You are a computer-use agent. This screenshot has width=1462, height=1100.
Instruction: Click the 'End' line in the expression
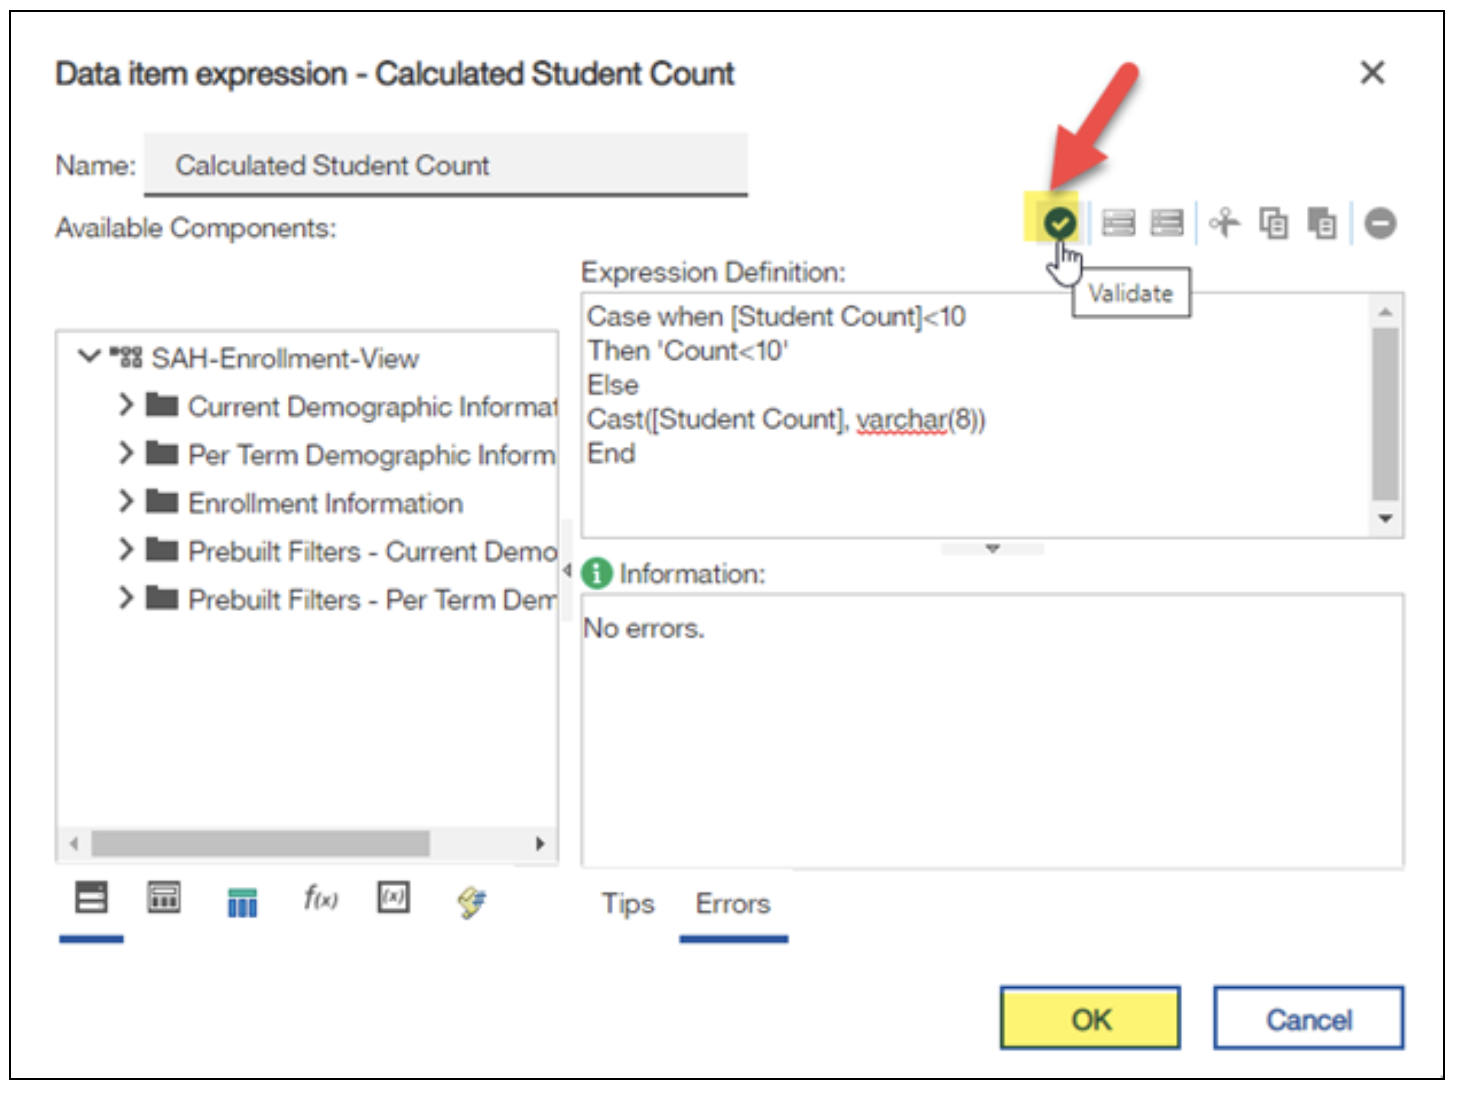pyautogui.click(x=611, y=453)
